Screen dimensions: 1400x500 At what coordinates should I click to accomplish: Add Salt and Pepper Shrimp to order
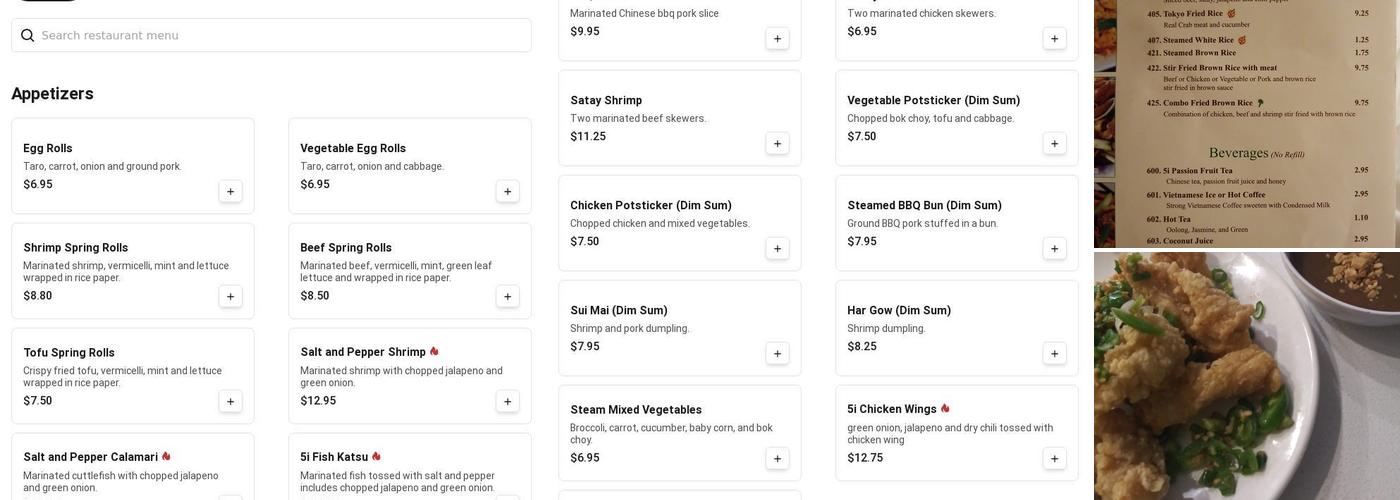(507, 401)
